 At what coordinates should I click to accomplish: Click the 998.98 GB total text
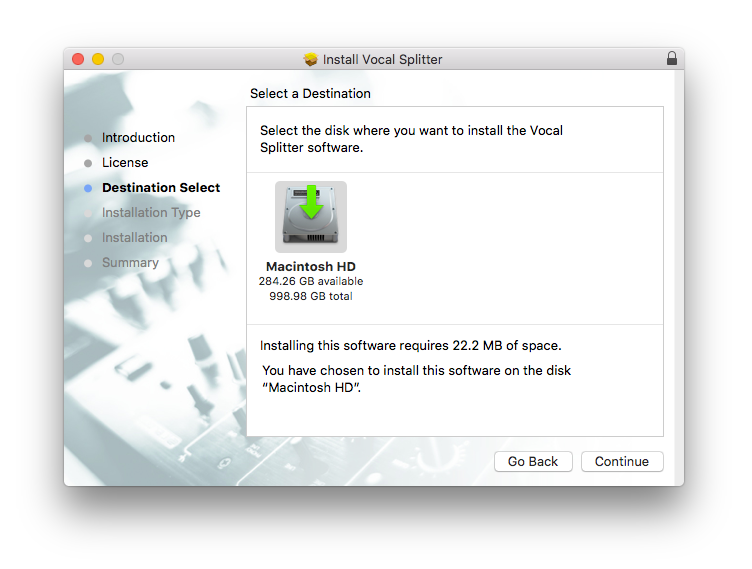coord(311,296)
